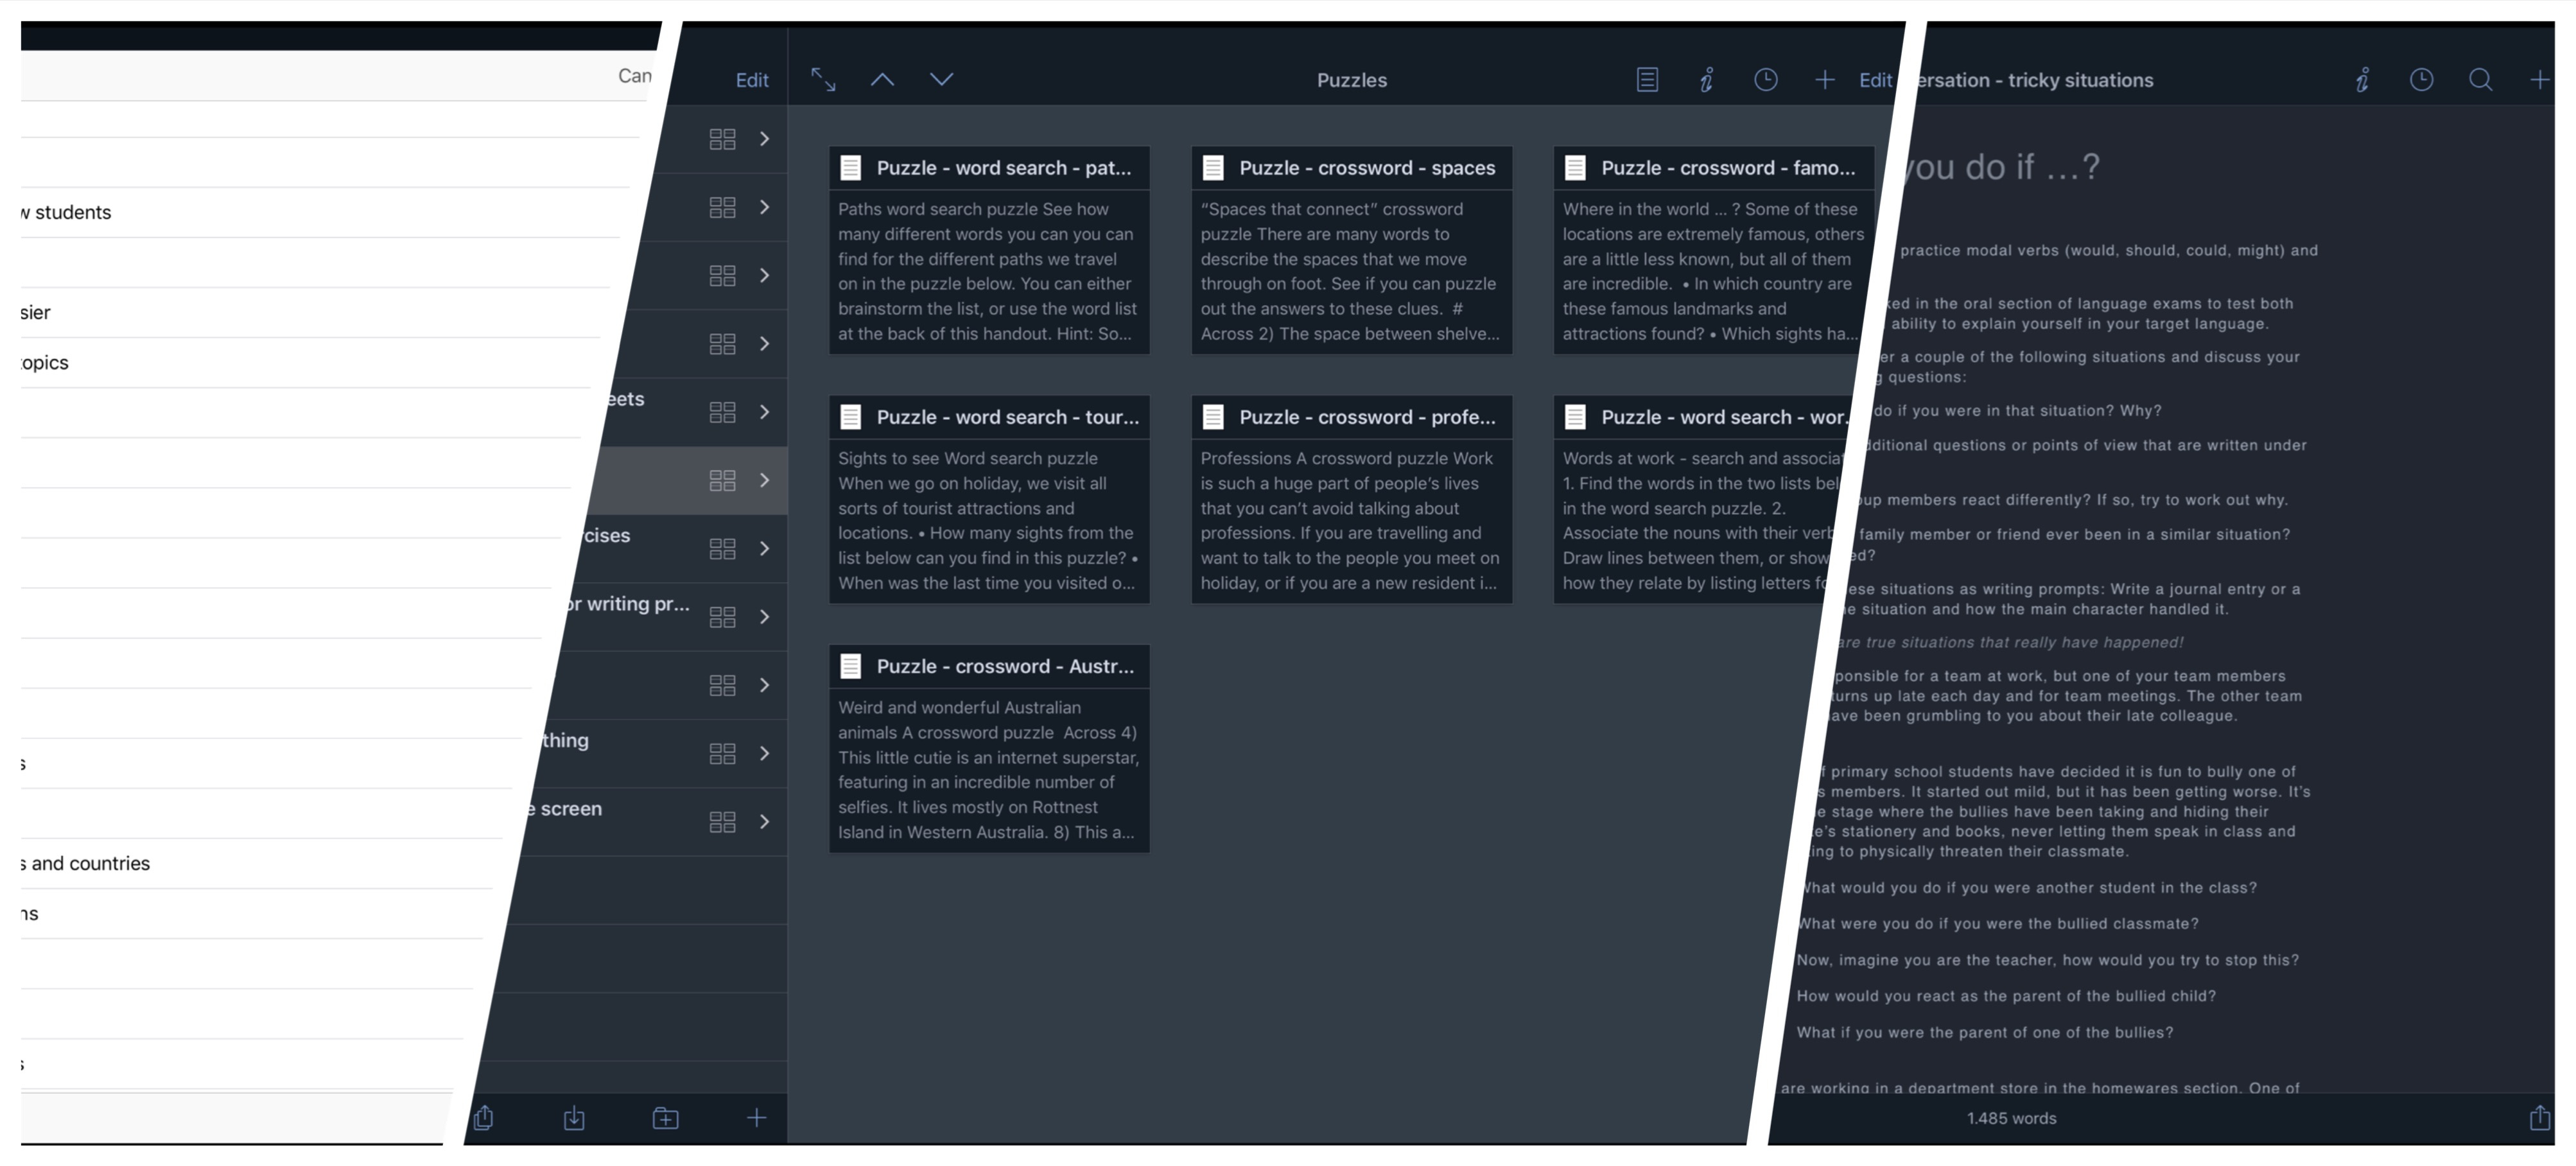Viewport: 2576px width, 1166px height.
Task: Go to next document with down chevron
Action: [x=941, y=80]
